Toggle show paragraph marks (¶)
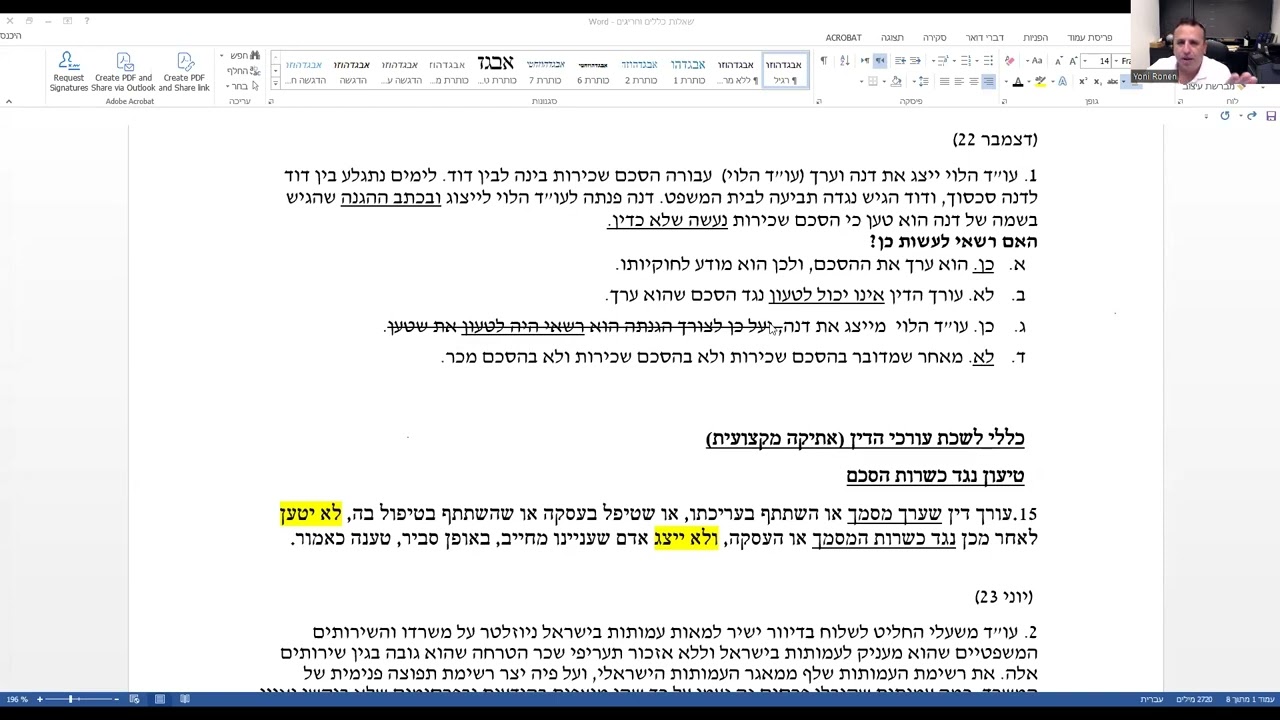 823,61
